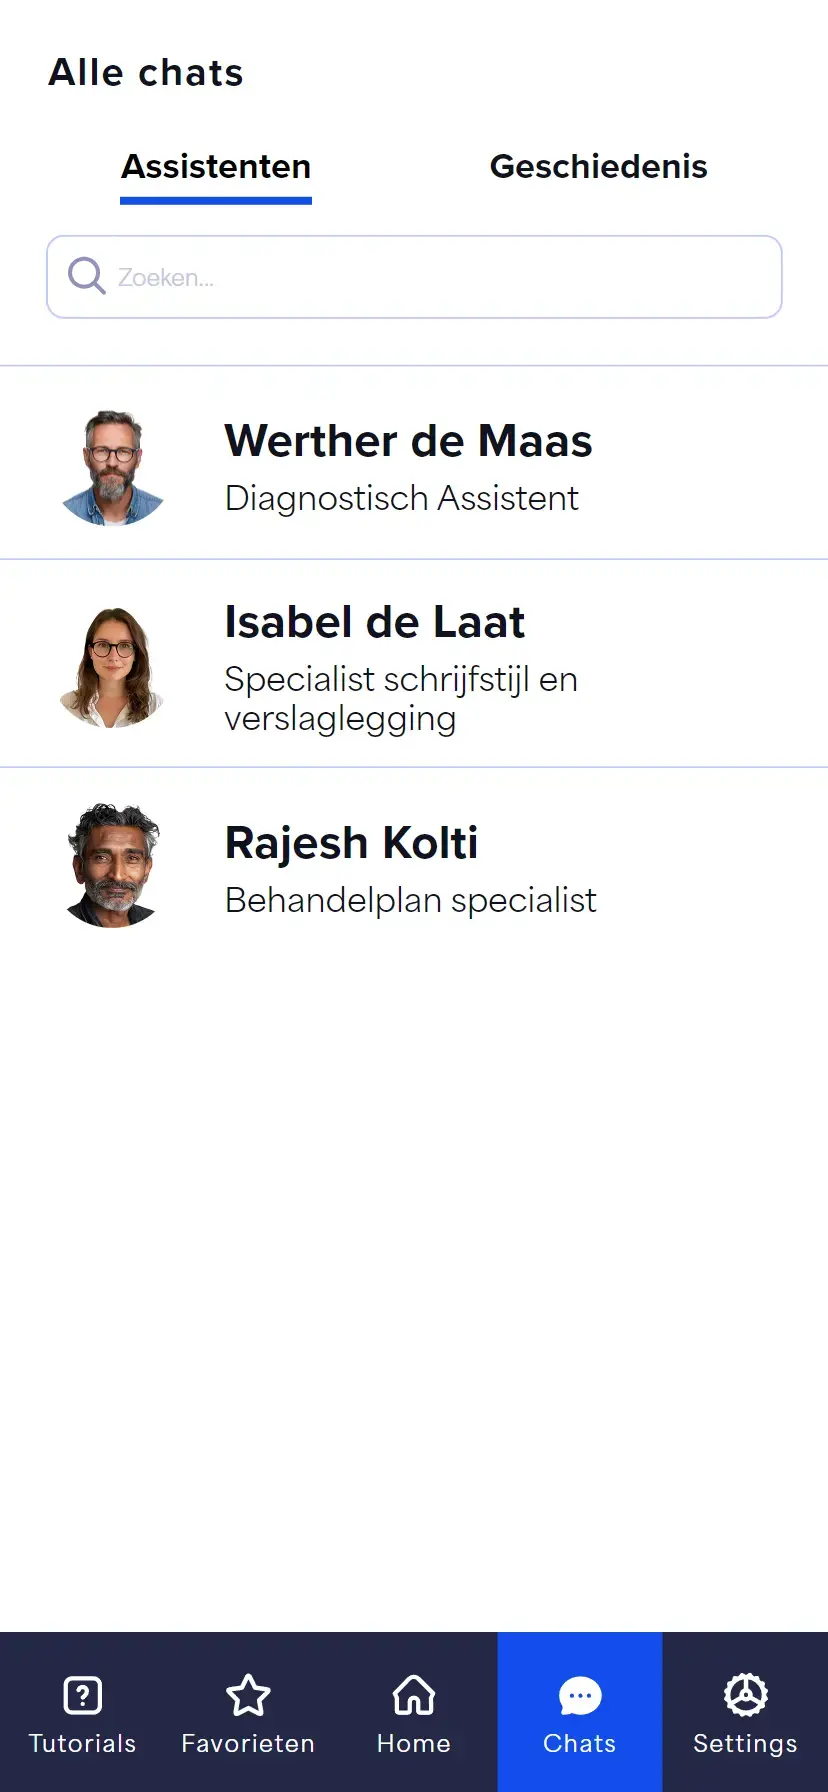Start chat with Rajesh Kolti
Image resolution: width=828 pixels, height=1792 pixels.
[351, 843]
